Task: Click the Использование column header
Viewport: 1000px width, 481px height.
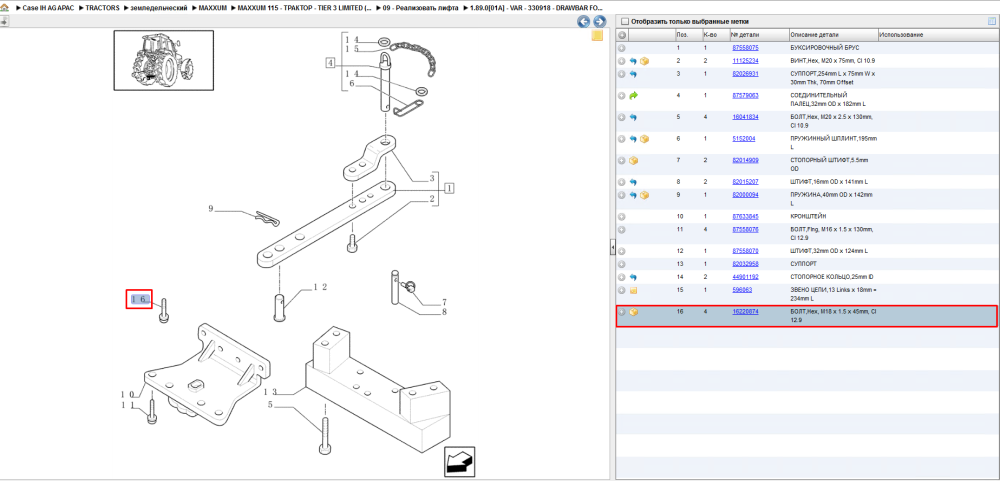Action: tap(937, 35)
